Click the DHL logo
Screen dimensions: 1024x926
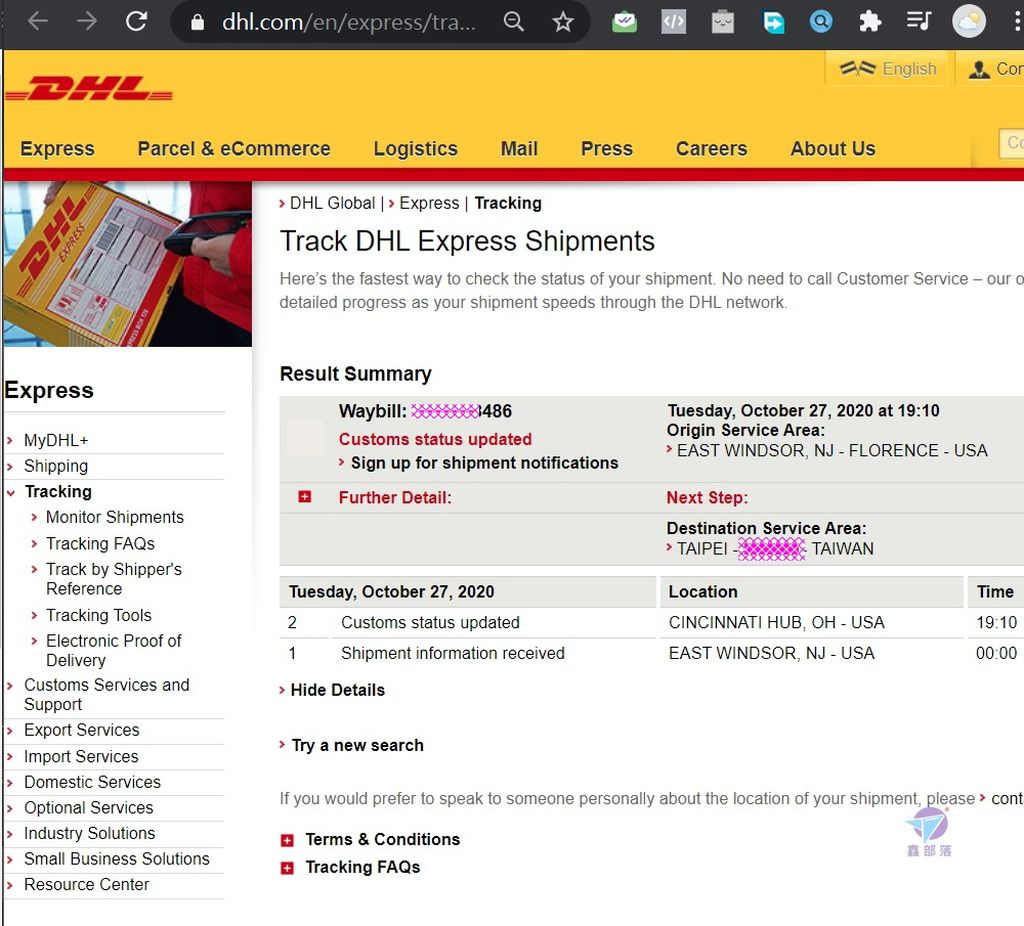pos(89,89)
